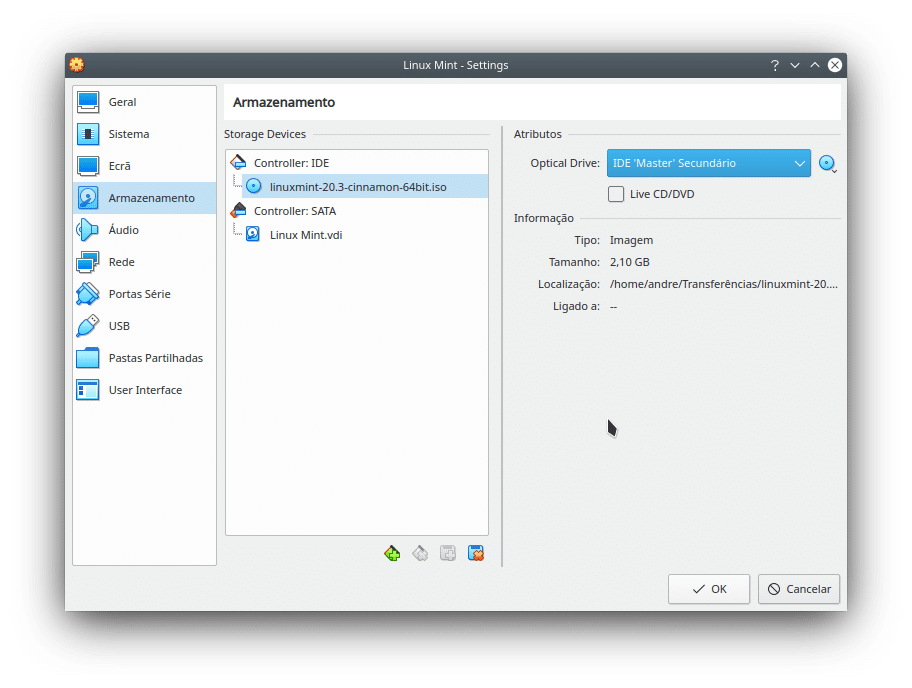The height and width of the screenshot is (688, 912).
Task: Click the Pastas Partilhadas folder icon
Action: [88, 358]
